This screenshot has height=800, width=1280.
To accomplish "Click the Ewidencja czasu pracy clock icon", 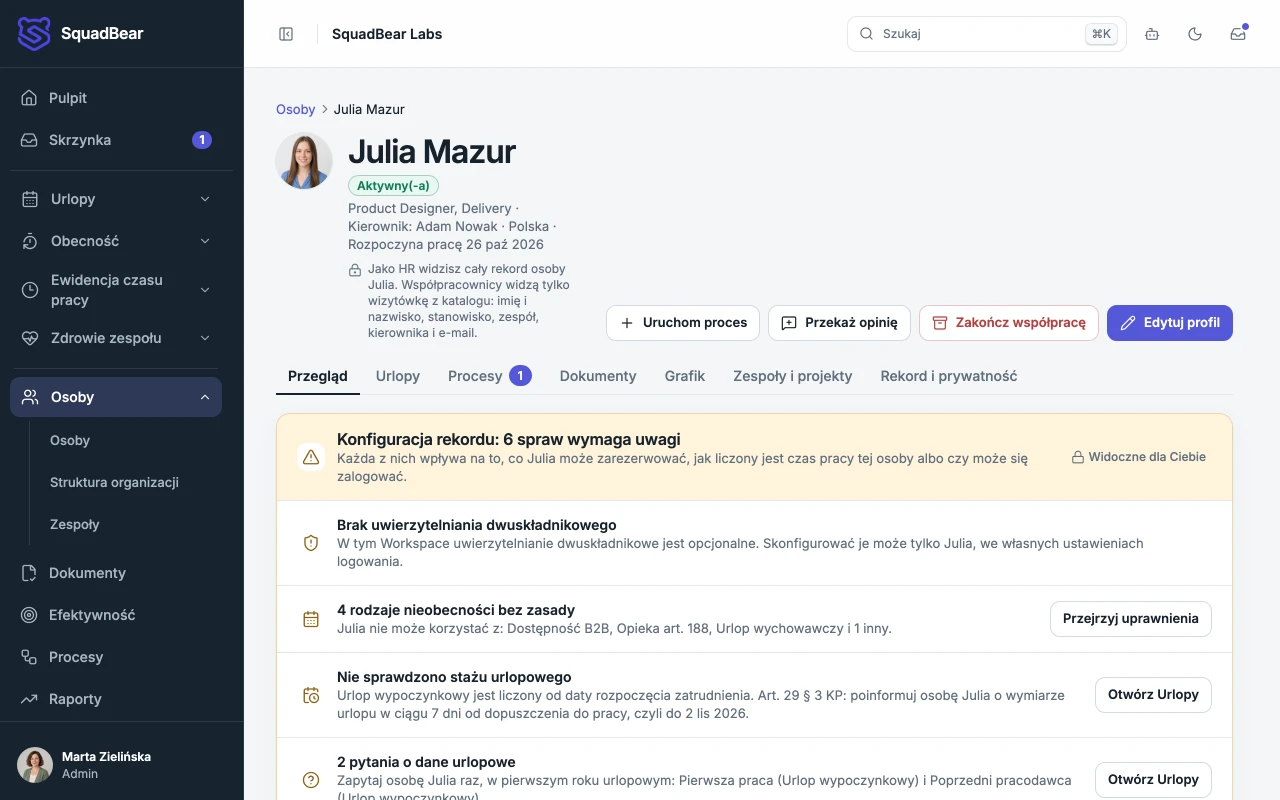I will point(31,290).
